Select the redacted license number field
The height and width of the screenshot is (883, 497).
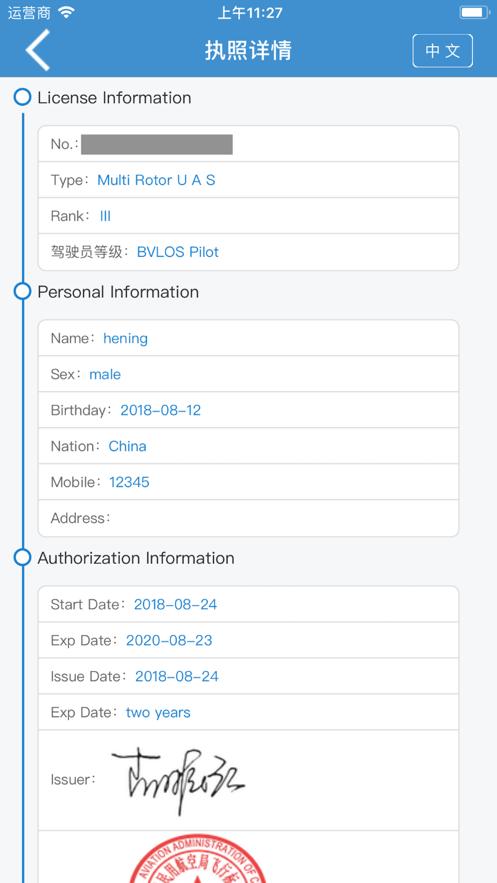156,144
